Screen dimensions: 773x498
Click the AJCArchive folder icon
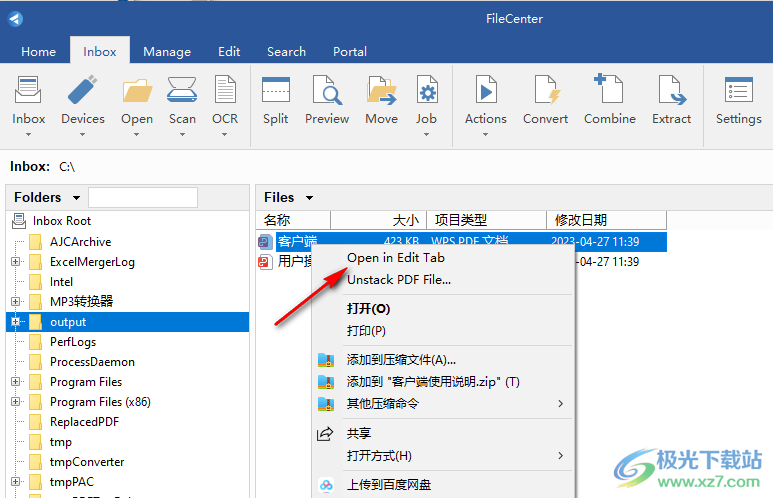(x=35, y=242)
